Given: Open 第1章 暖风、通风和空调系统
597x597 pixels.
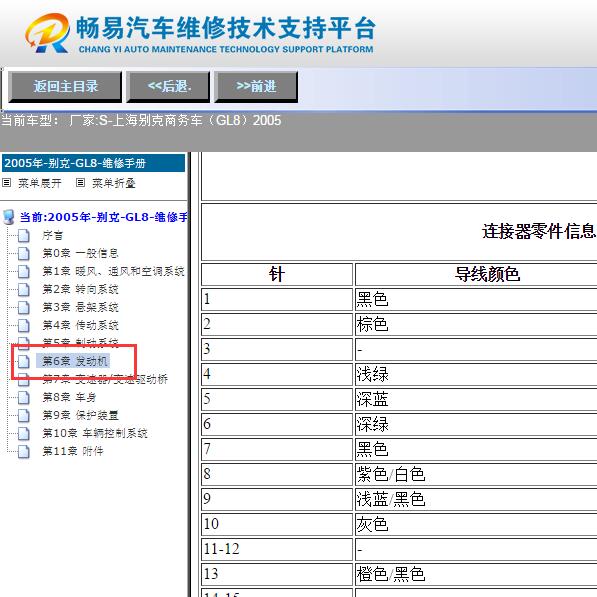Looking at the screenshot, I should (x=113, y=271).
